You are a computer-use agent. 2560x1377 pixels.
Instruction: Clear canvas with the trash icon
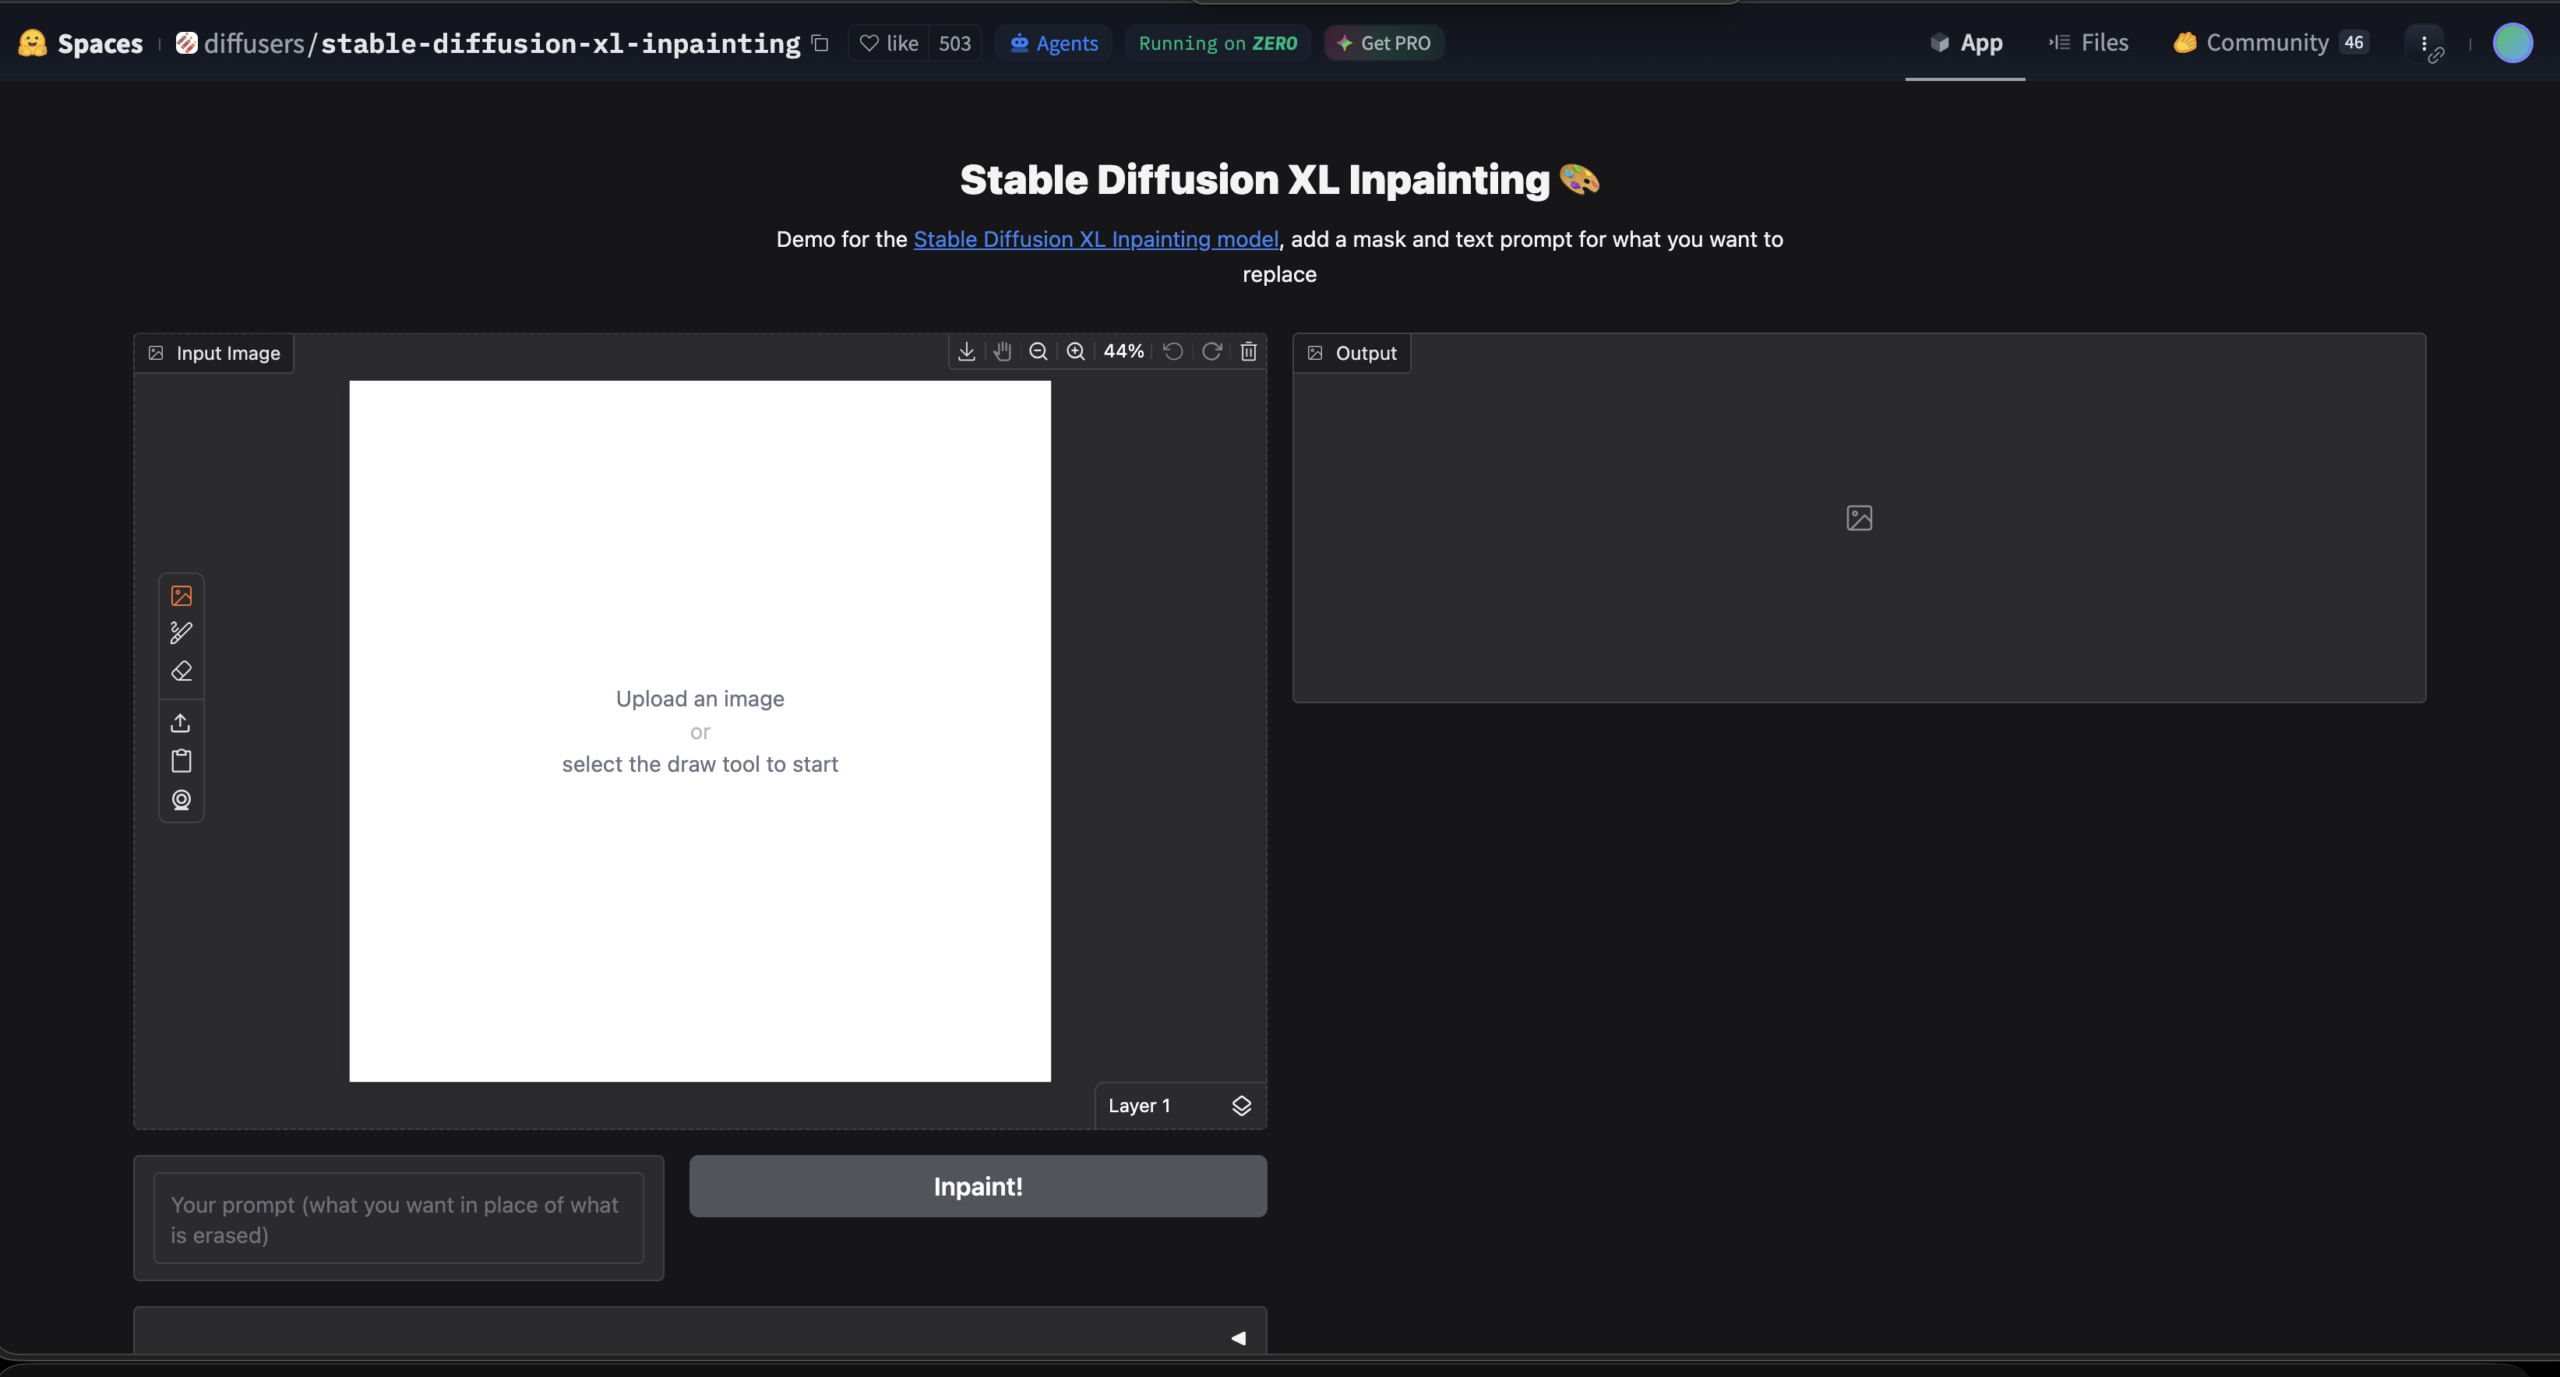point(1248,351)
